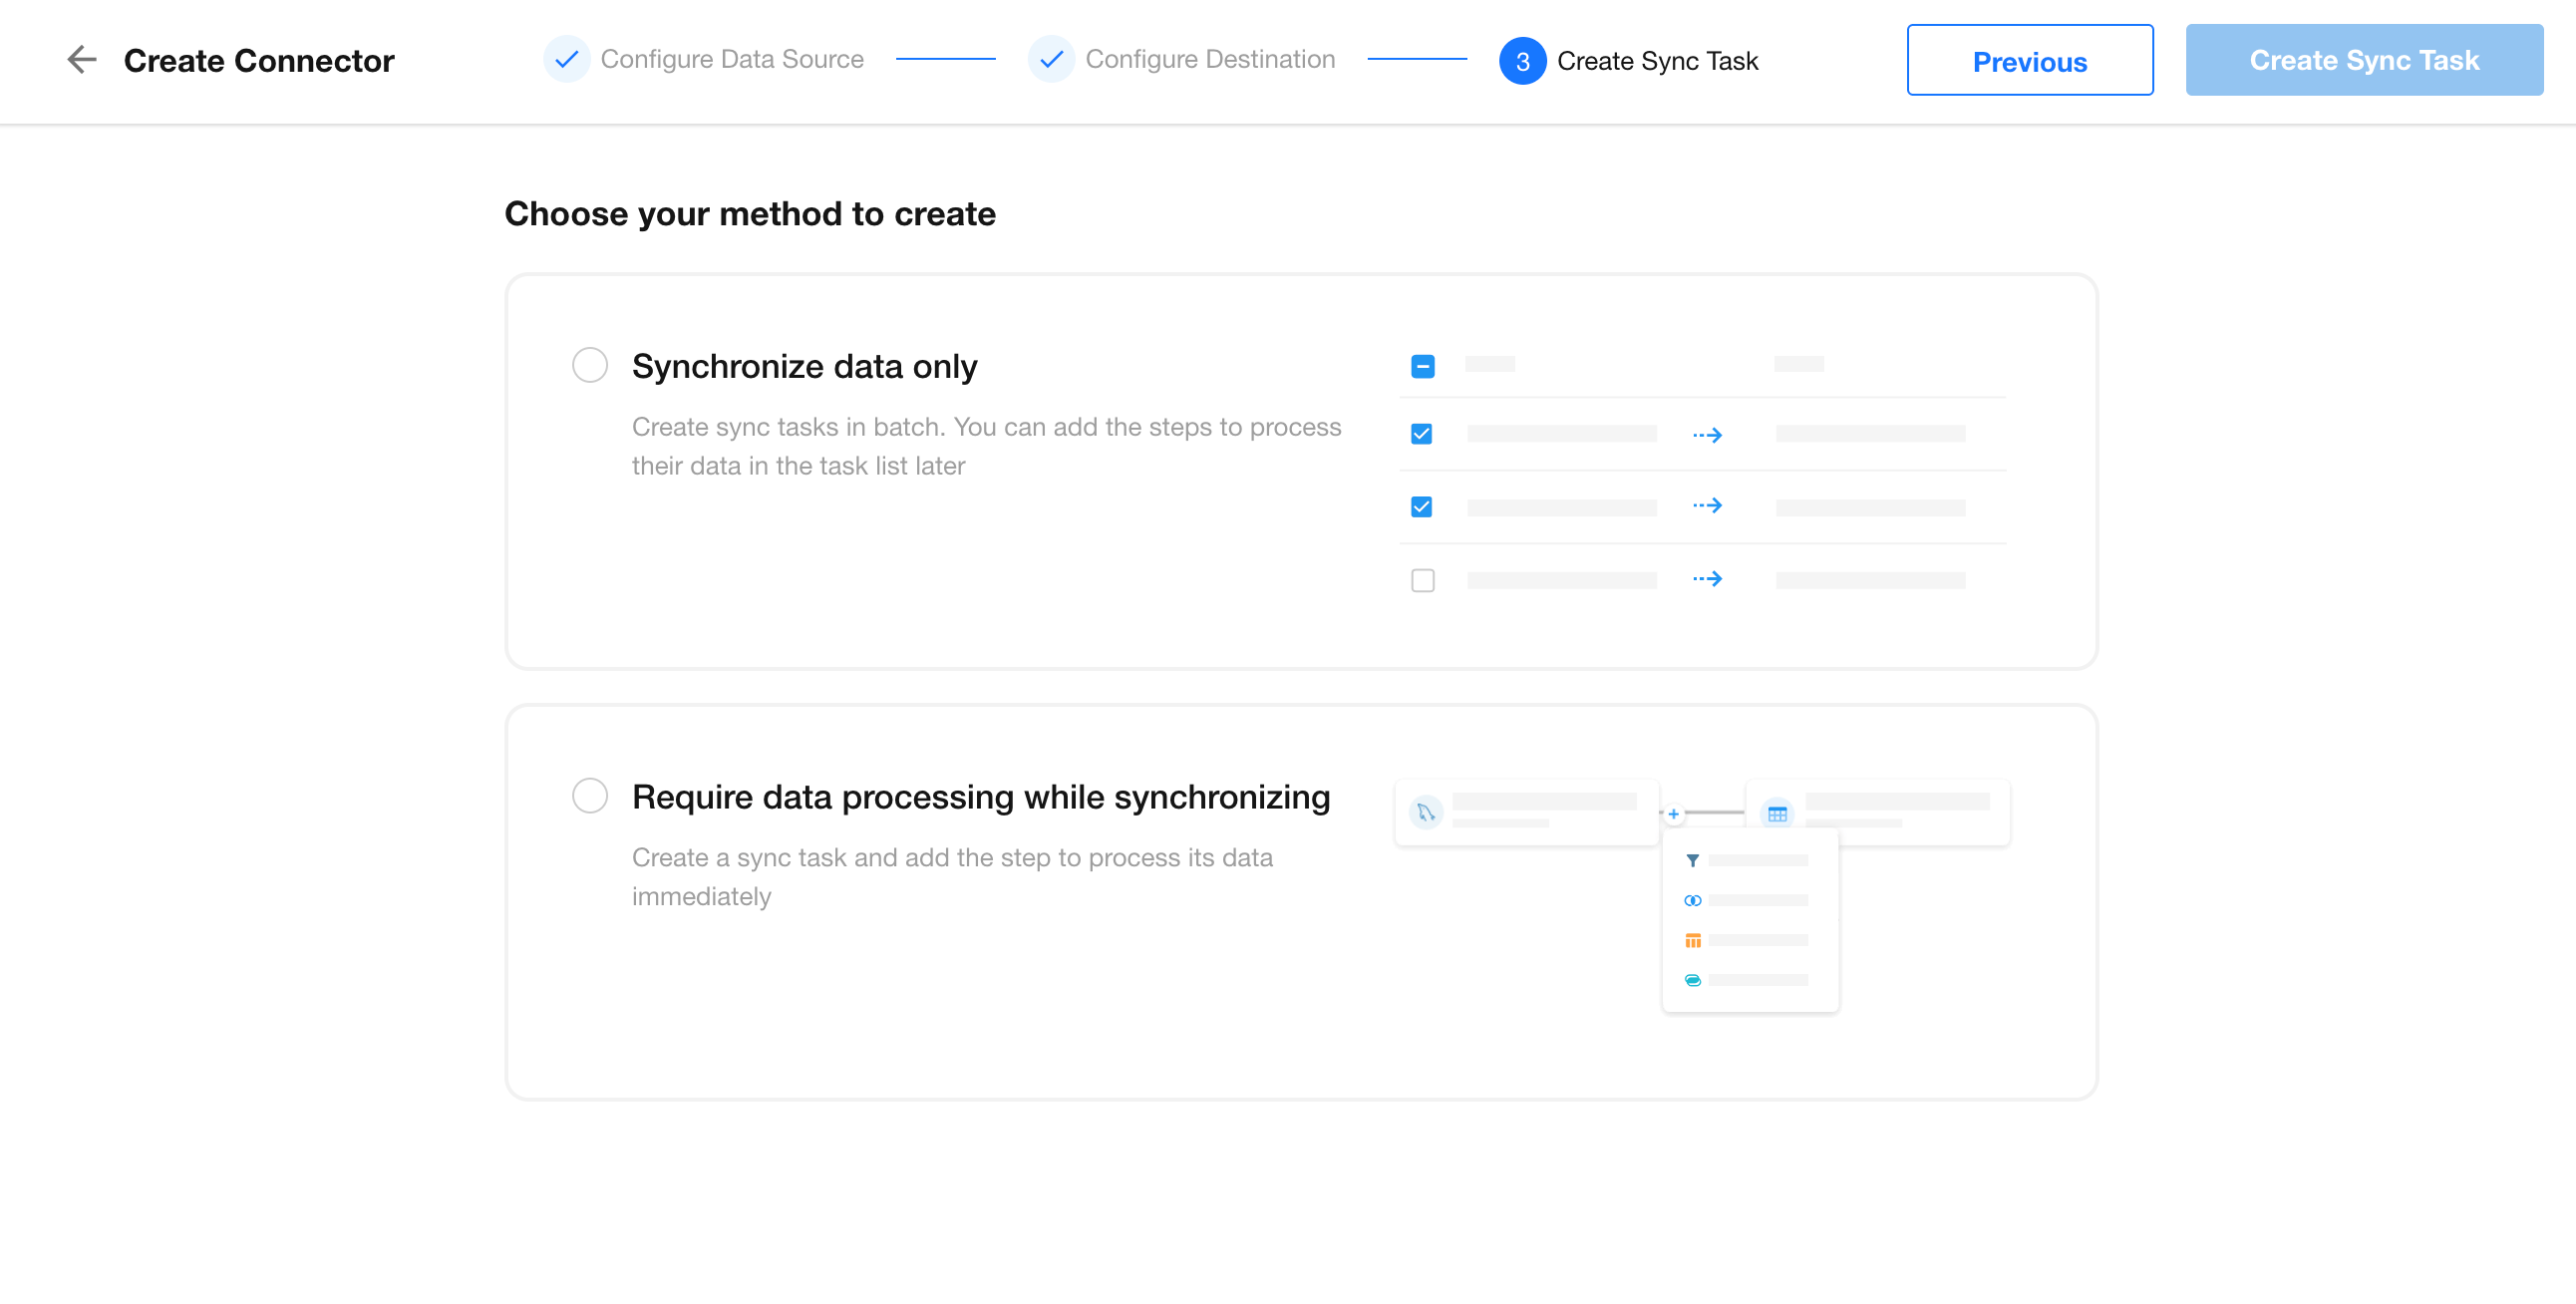
Task: Click the orange column table icon
Action: (1692, 940)
